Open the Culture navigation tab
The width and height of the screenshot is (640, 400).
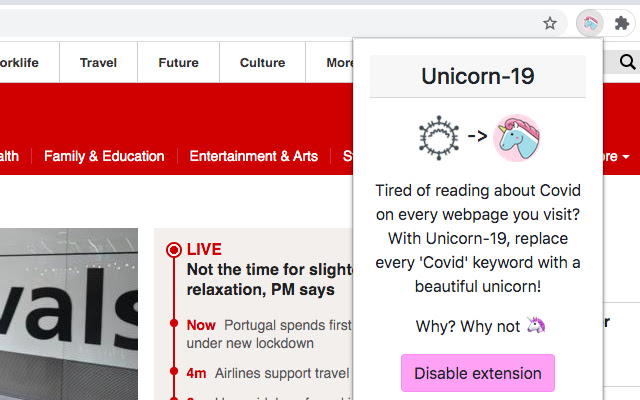(x=262, y=62)
